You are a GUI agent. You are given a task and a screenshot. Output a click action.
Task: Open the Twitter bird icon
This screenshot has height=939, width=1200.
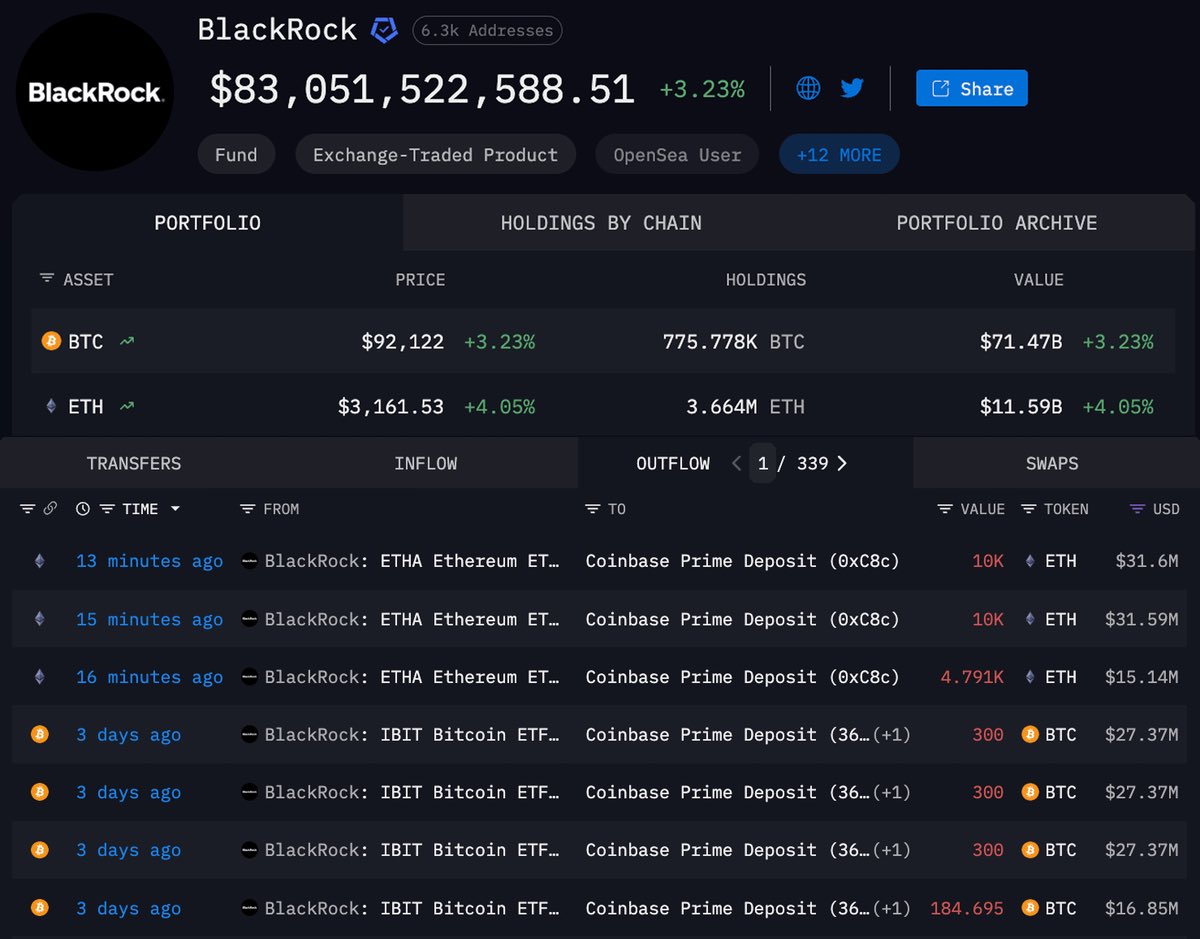tap(852, 88)
